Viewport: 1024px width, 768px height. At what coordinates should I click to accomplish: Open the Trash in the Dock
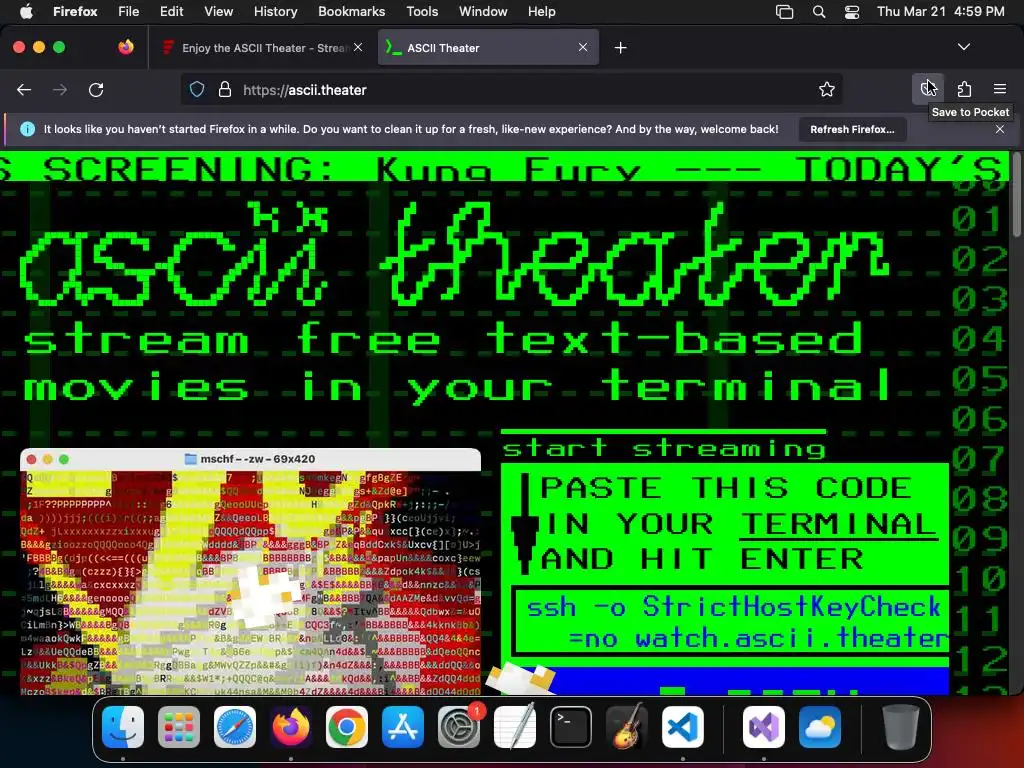click(x=901, y=727)
